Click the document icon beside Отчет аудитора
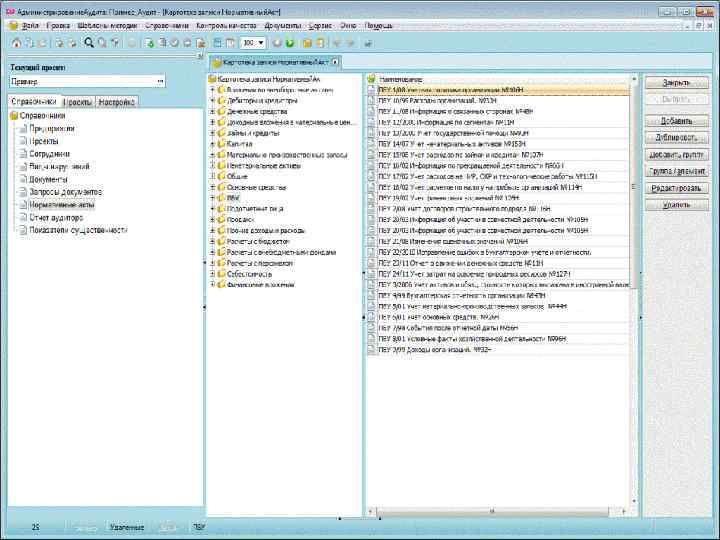The image size is (720, 540). pyautogui.click(x=22, y=217)
